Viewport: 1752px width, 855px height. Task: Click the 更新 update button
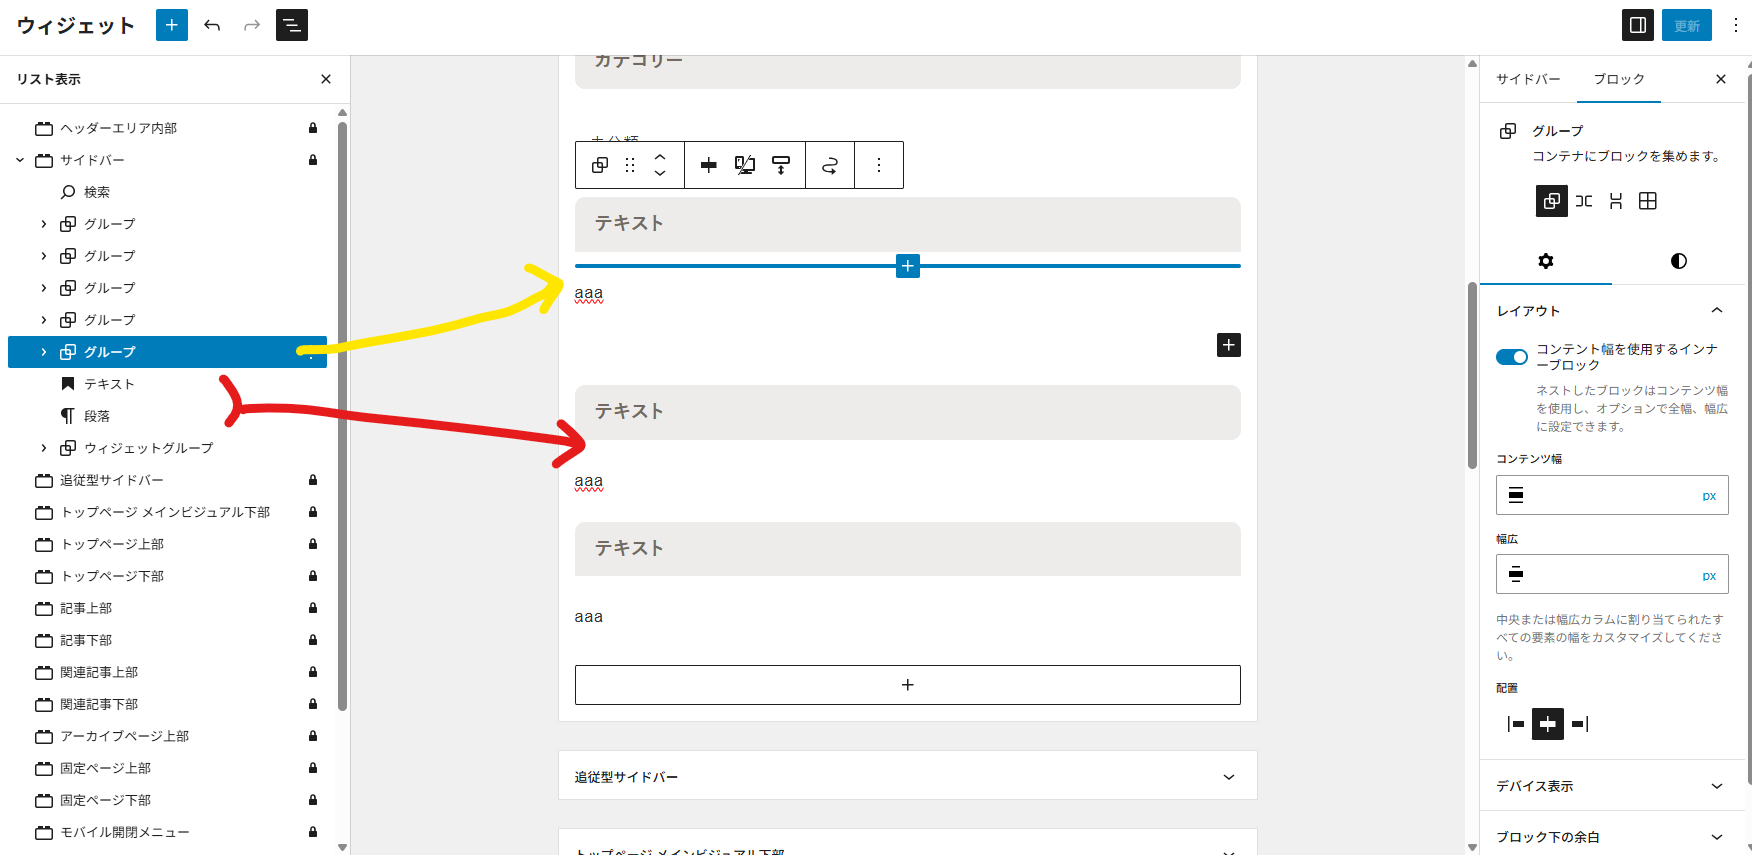[x=1686, y=25]
